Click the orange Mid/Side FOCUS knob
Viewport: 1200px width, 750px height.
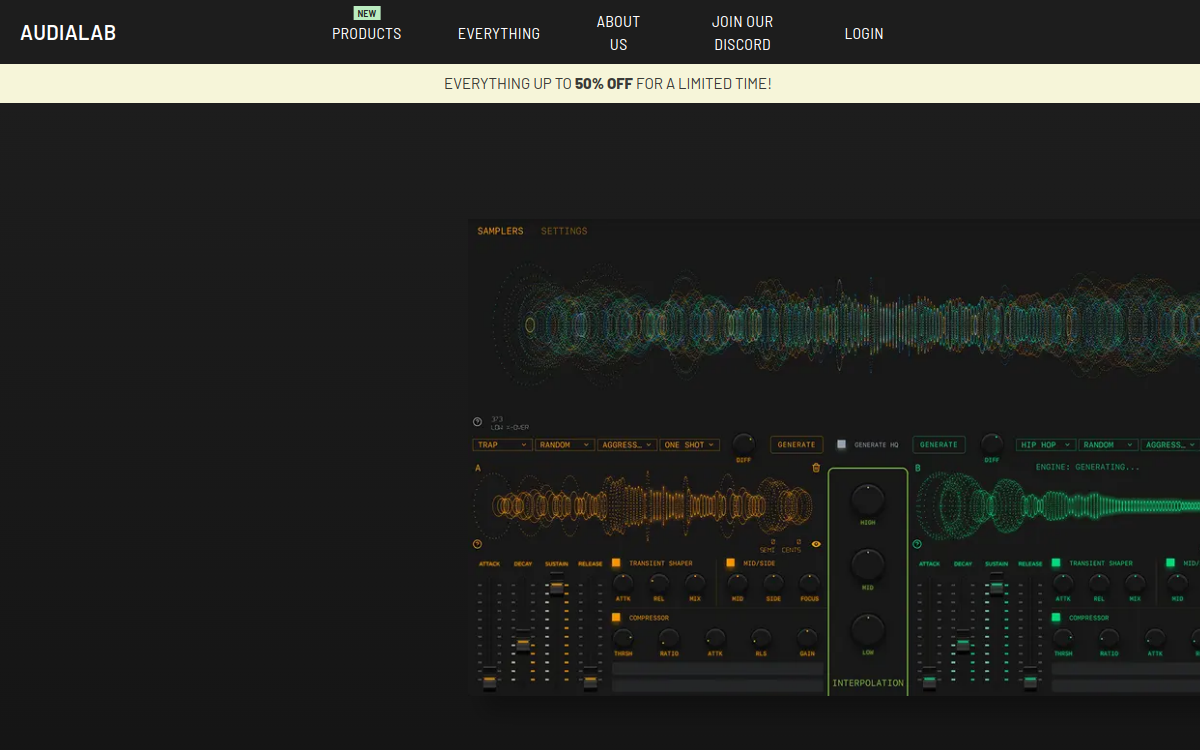tap(809, 582)
